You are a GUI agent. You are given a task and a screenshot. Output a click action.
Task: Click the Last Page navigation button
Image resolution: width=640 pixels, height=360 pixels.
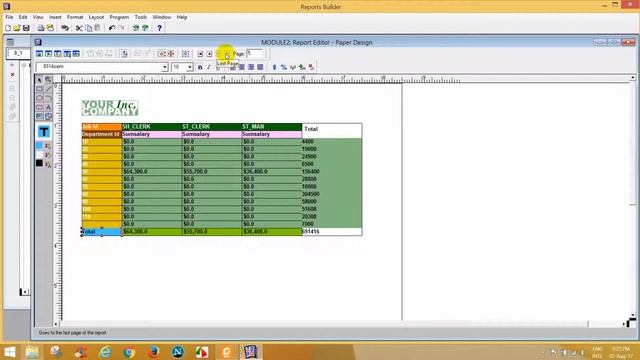click(x=227, y=54)
